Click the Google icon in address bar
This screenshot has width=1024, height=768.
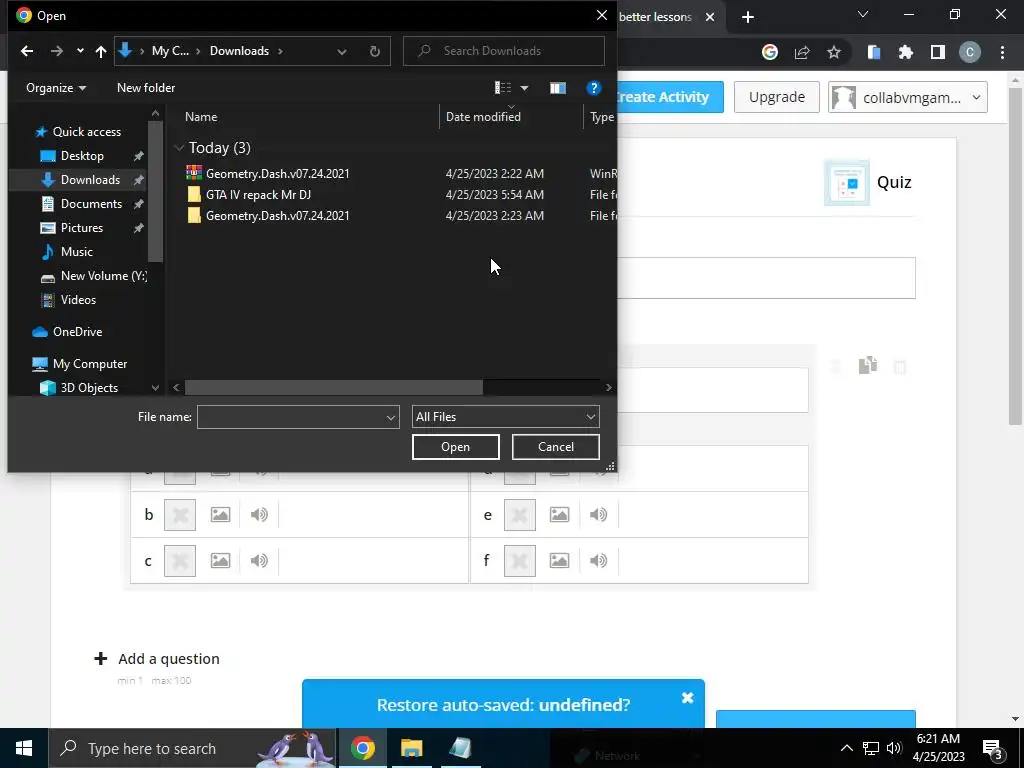(x=770, y=52)
